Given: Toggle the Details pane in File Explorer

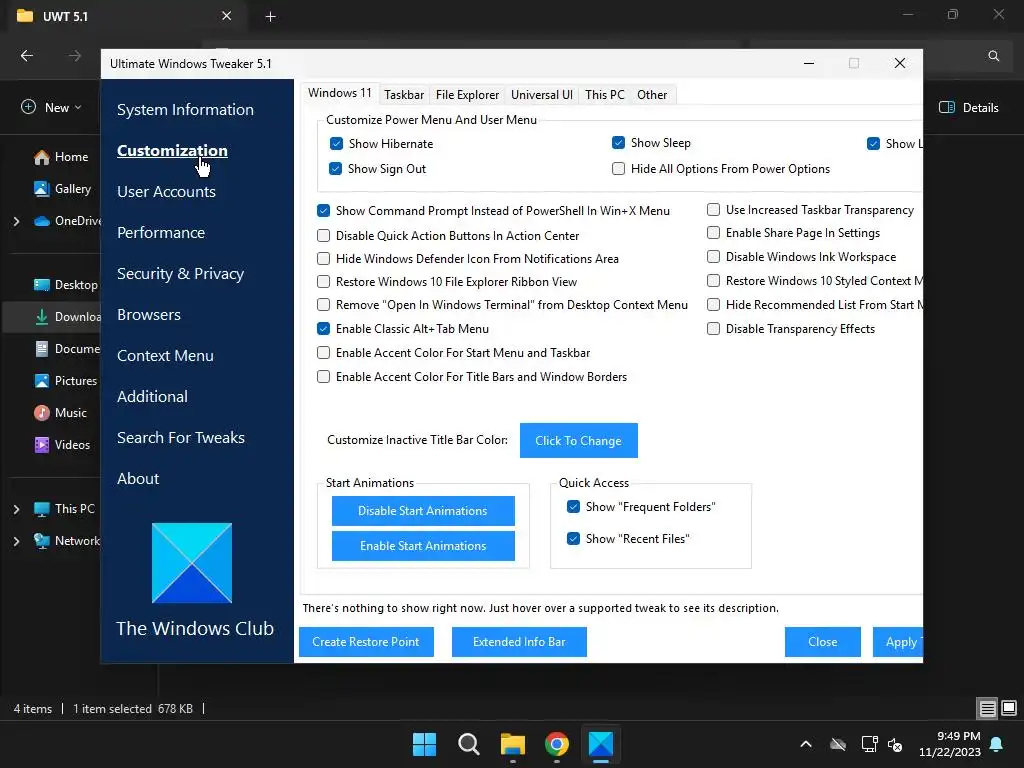Looking at the screenshot, I should point(969,108).
